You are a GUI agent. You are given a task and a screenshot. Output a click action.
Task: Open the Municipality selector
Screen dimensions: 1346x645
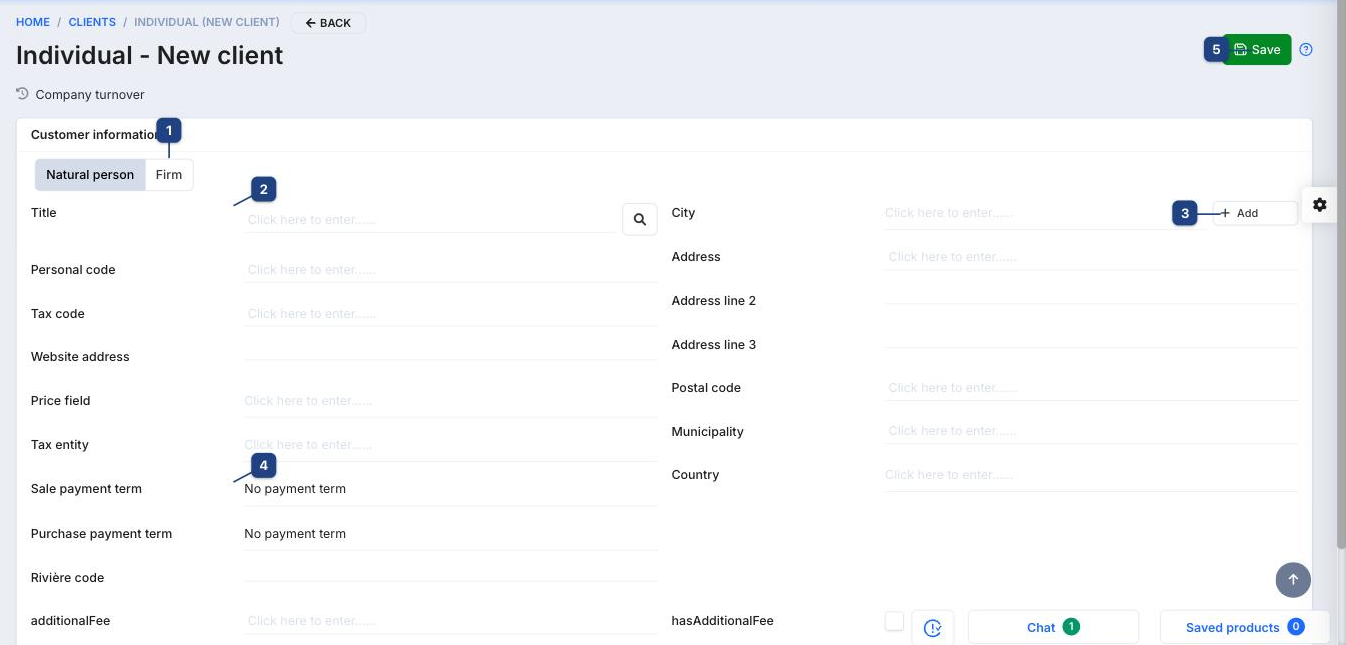tap(1091, 431)
